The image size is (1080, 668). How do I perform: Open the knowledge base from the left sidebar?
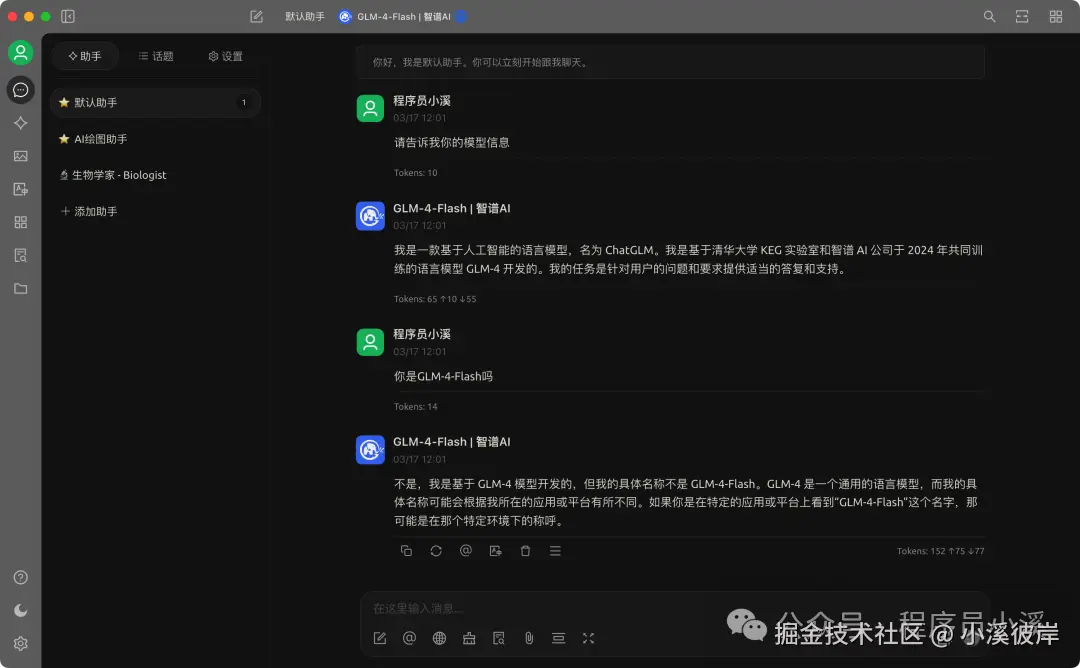[x=21, y=255]
